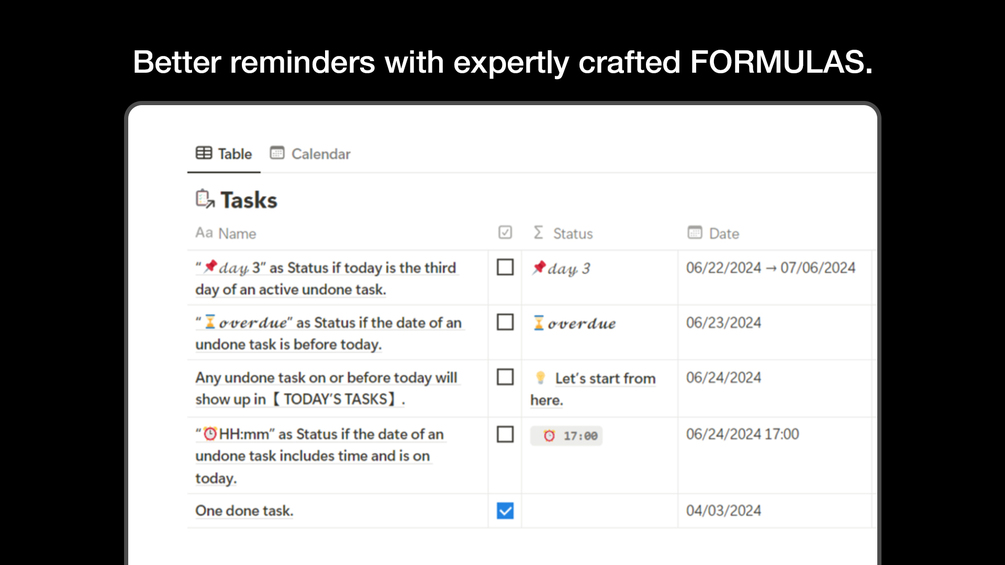Click the sigma formula icon beside Status
The height and width of the screenshot is (565, 1005).
point(538,233)
